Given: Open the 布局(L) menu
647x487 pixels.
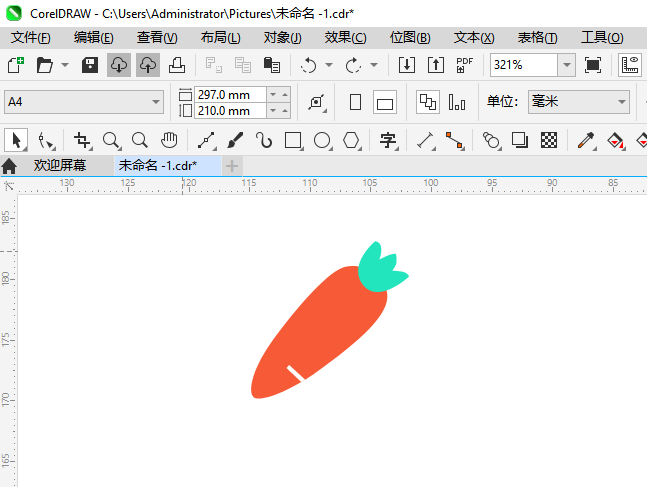Looking at the screenshot, I should click(221, 38).
